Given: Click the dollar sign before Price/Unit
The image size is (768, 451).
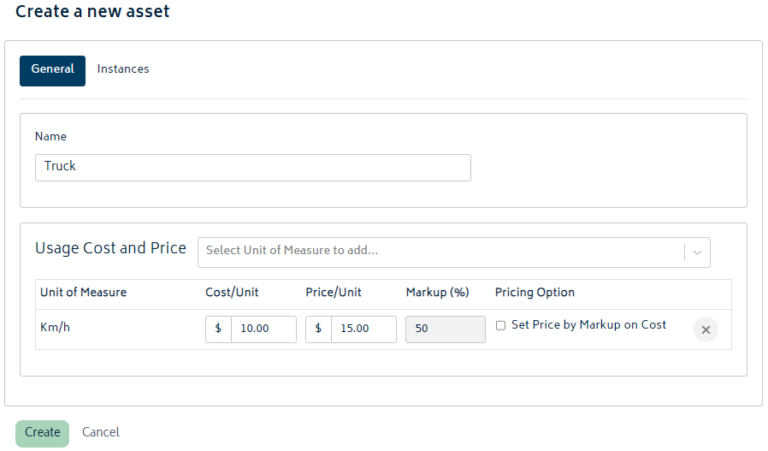Looking at the screenshot, I should tap(319, 329).
